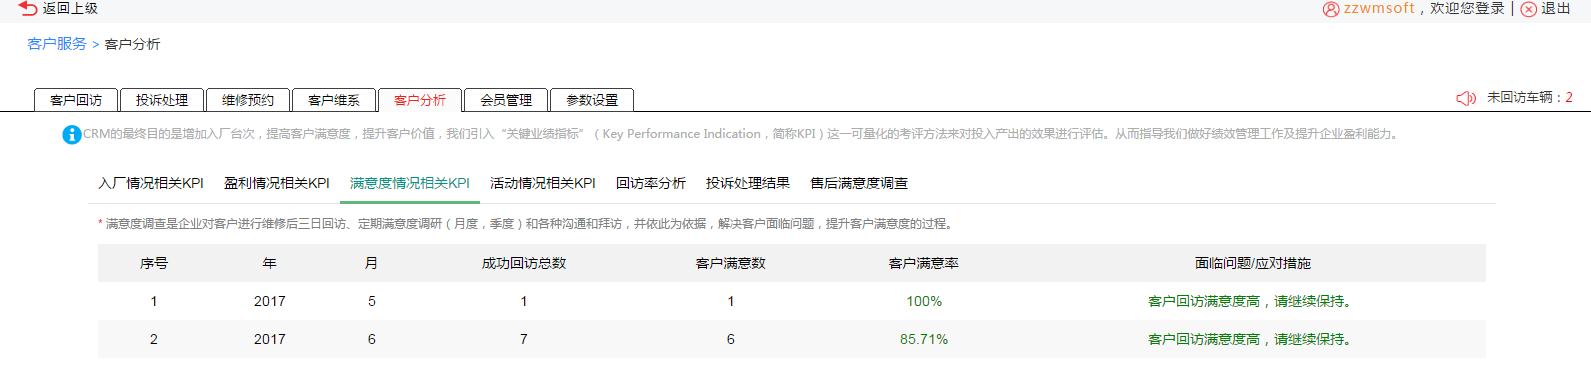Switch to the 参数设置 tab
The width and height of the screenshot is (1591, 379).
tap(592, 100)
